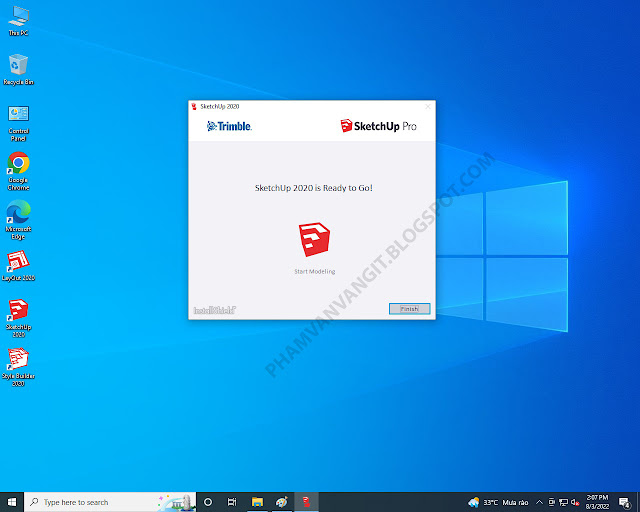Click the Finish button in installer

pos(409,309)
